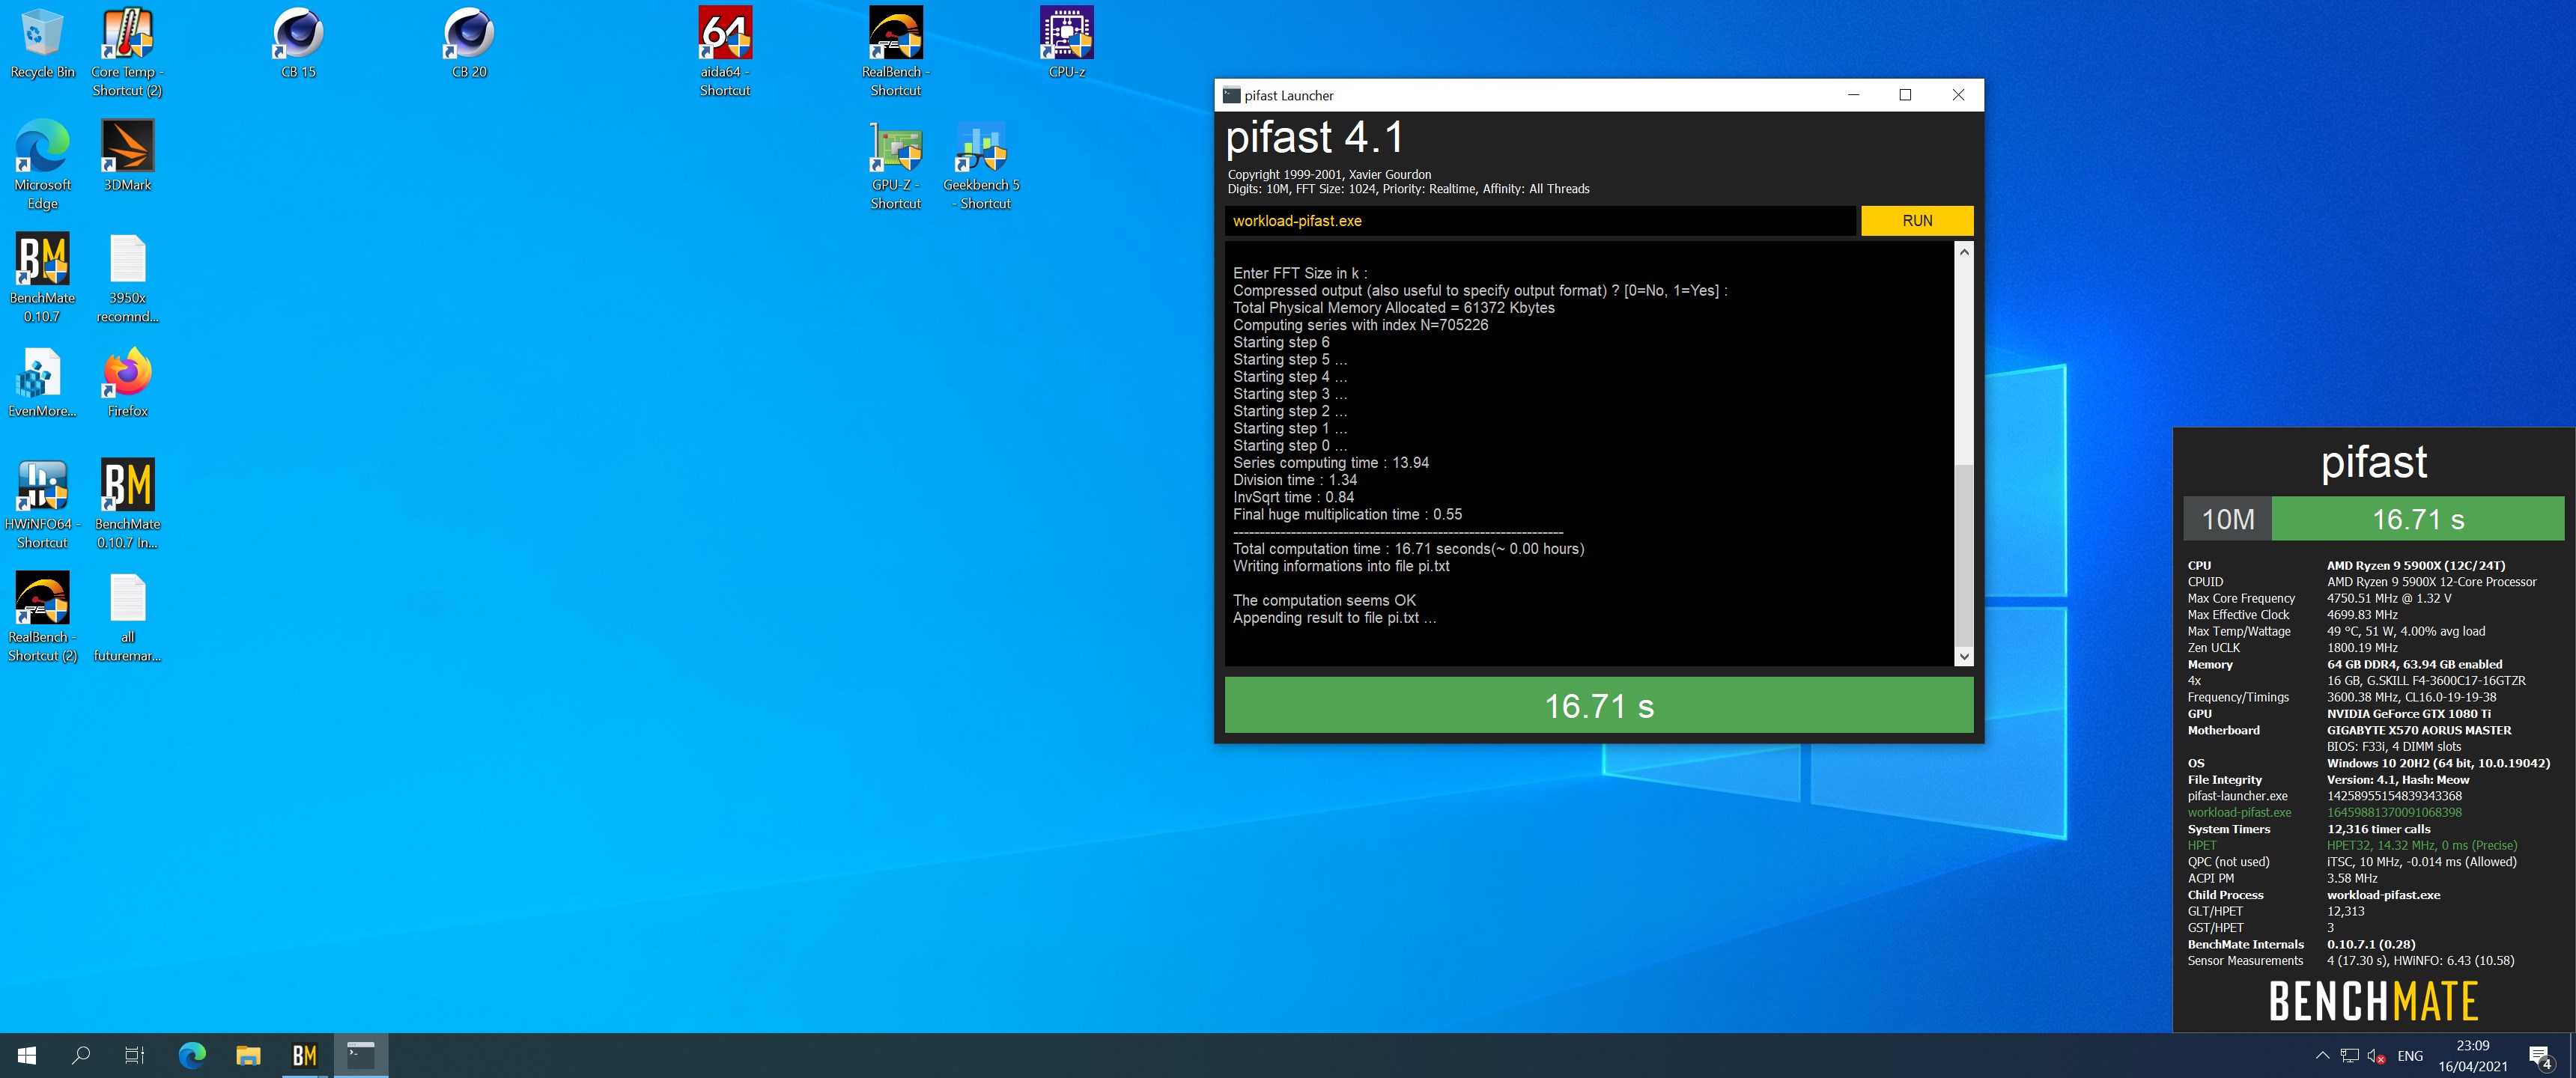Image resolution: width=2576 pixels, height=1078 pixels.
Task: Switch to pifast console on taskbar
Action: [x=360, y=1055]
